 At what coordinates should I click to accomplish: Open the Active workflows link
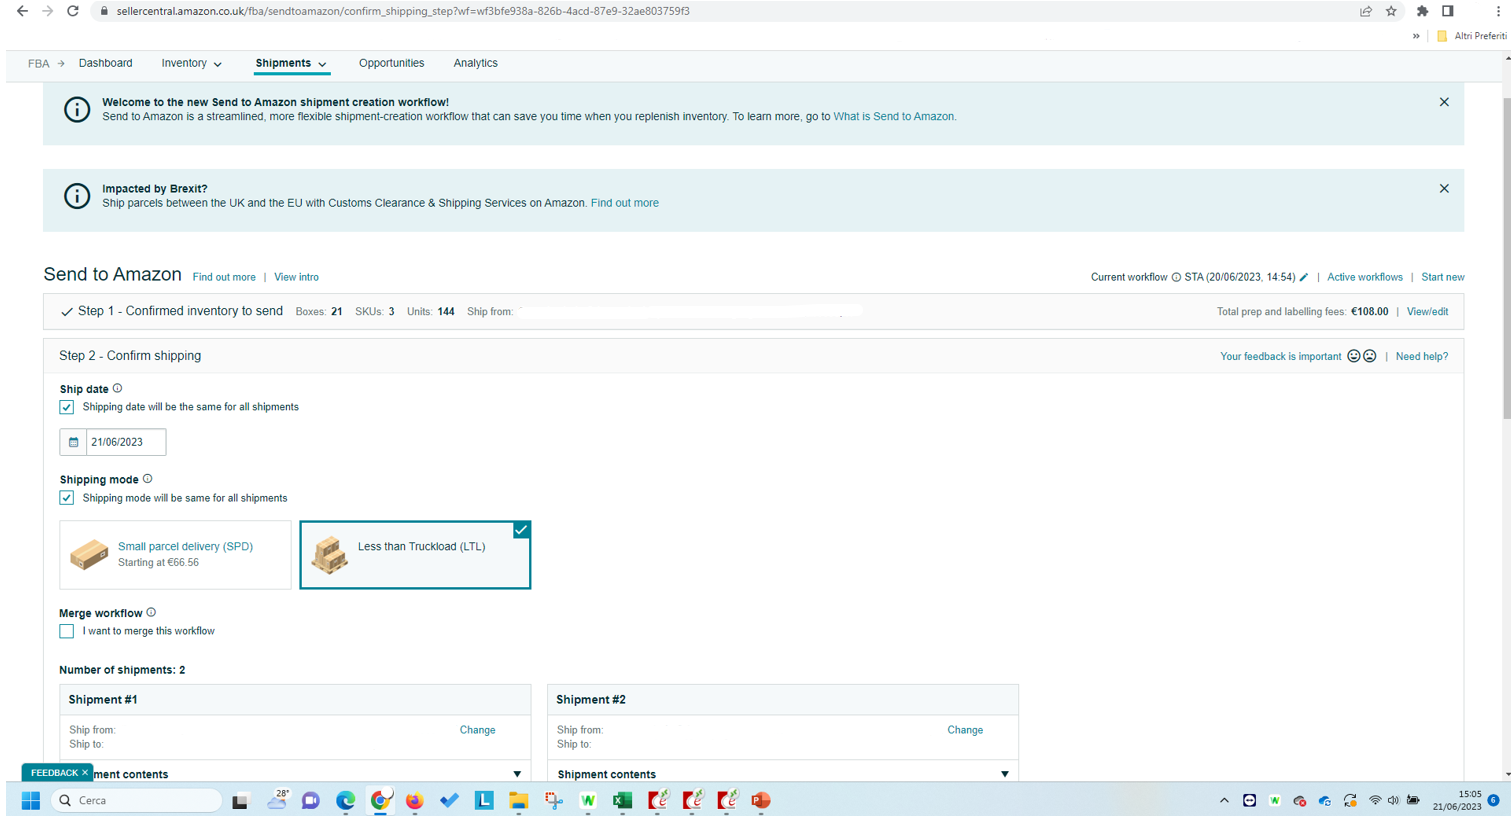point(1365,277)
